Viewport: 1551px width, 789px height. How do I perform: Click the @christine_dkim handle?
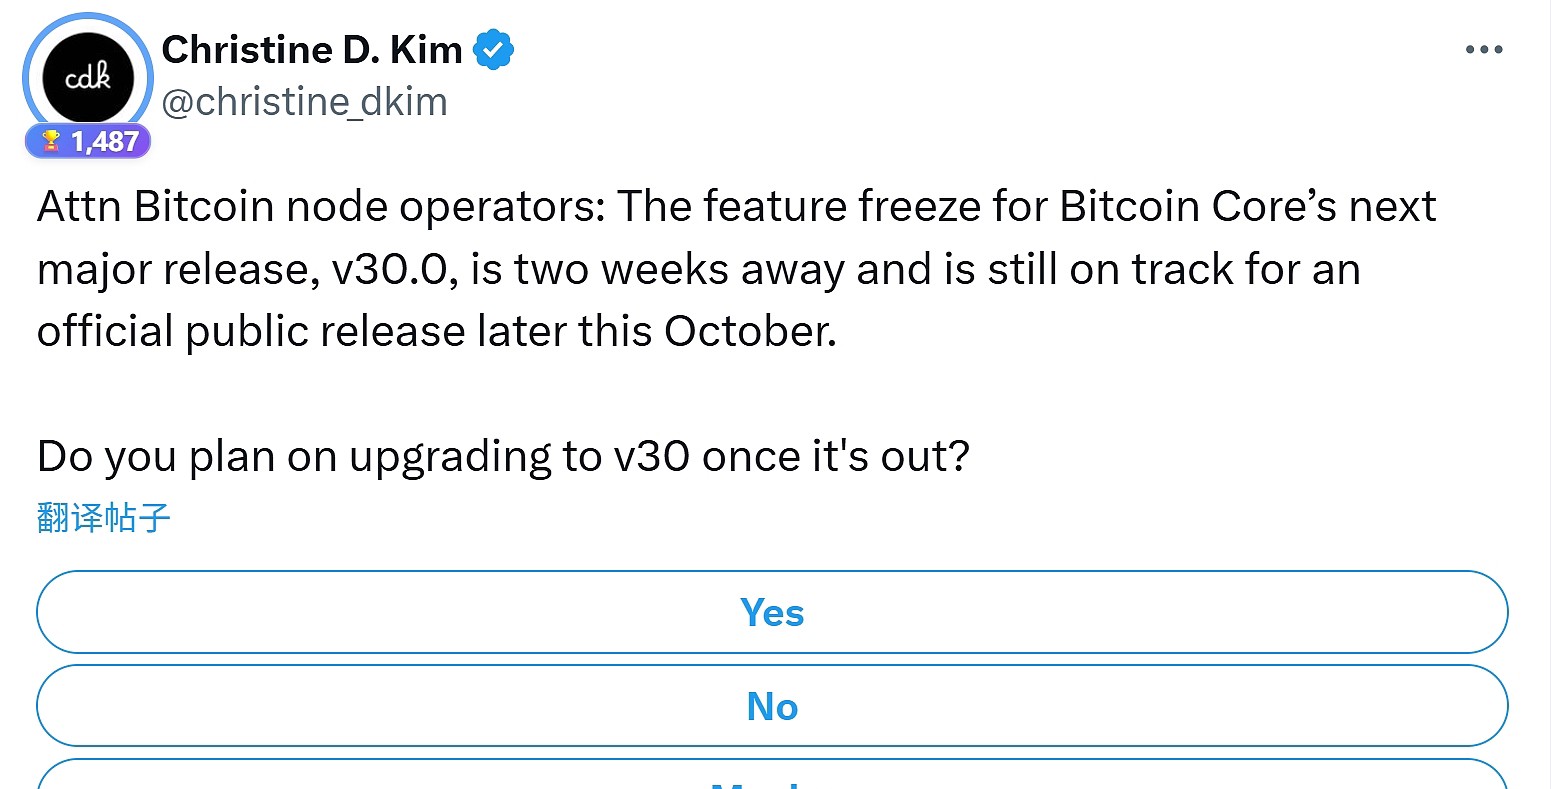(x=306, y=100)
